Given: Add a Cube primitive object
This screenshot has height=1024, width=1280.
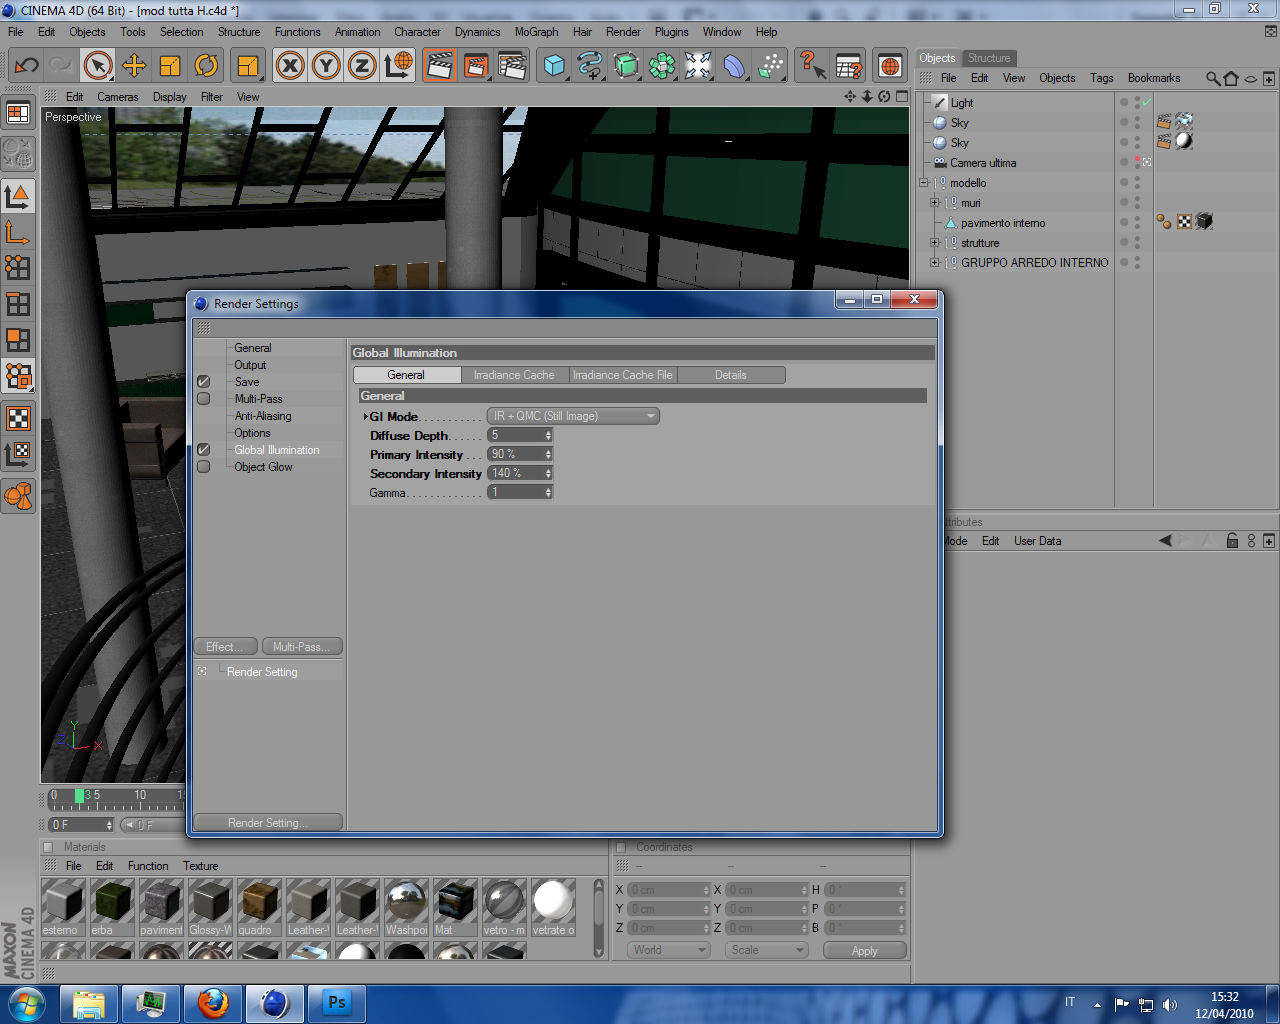Looking at the screenshot, I should [x=554, y=66].
